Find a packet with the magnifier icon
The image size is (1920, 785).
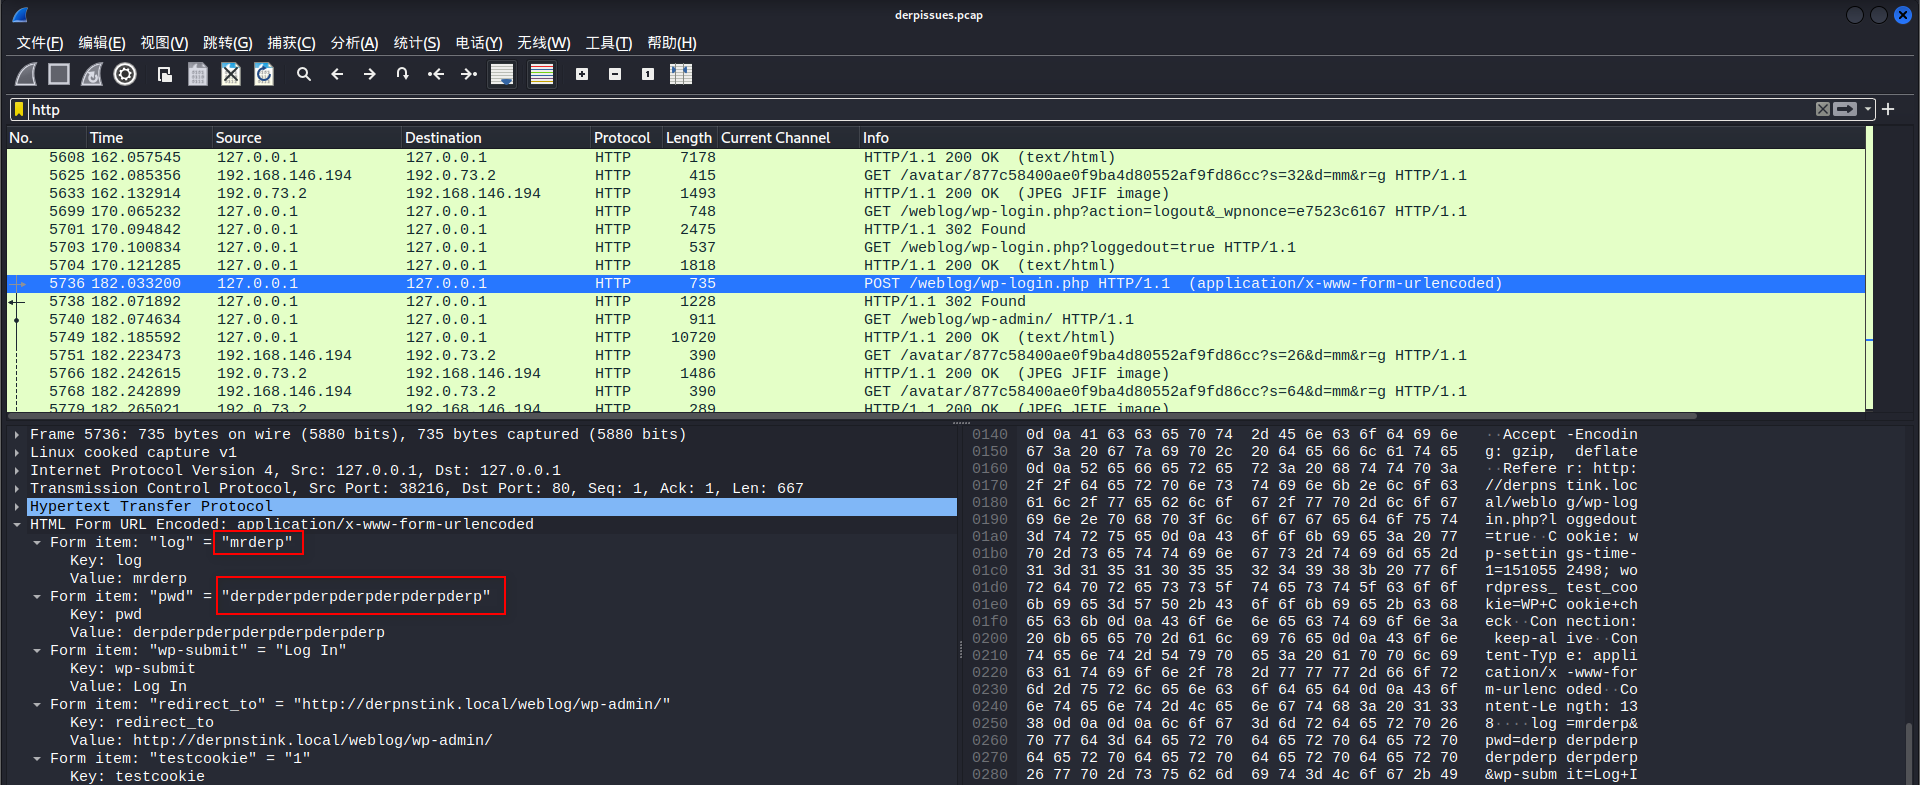[x=304, y=74]
